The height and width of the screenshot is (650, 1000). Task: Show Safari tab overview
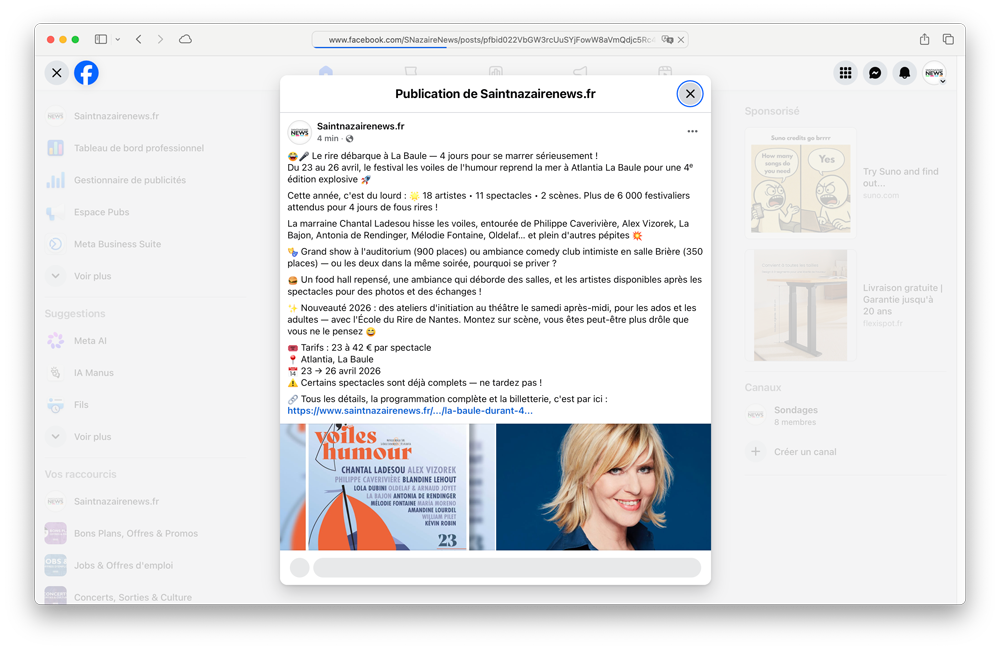point(948,39)
